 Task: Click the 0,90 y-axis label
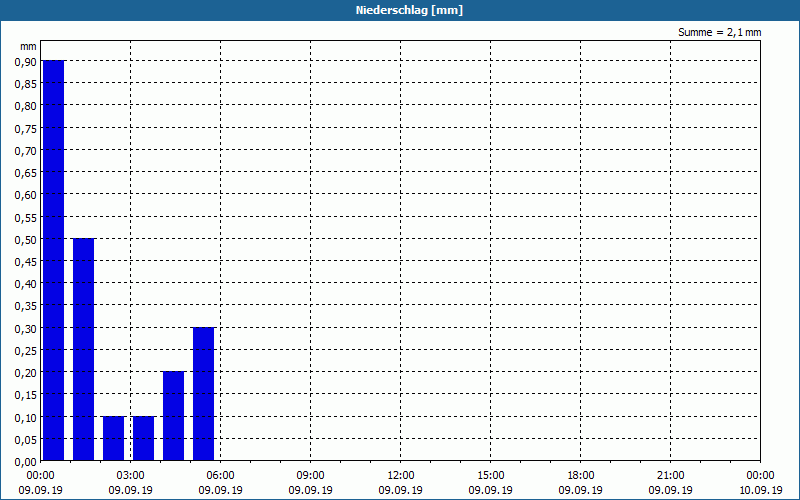26,62
